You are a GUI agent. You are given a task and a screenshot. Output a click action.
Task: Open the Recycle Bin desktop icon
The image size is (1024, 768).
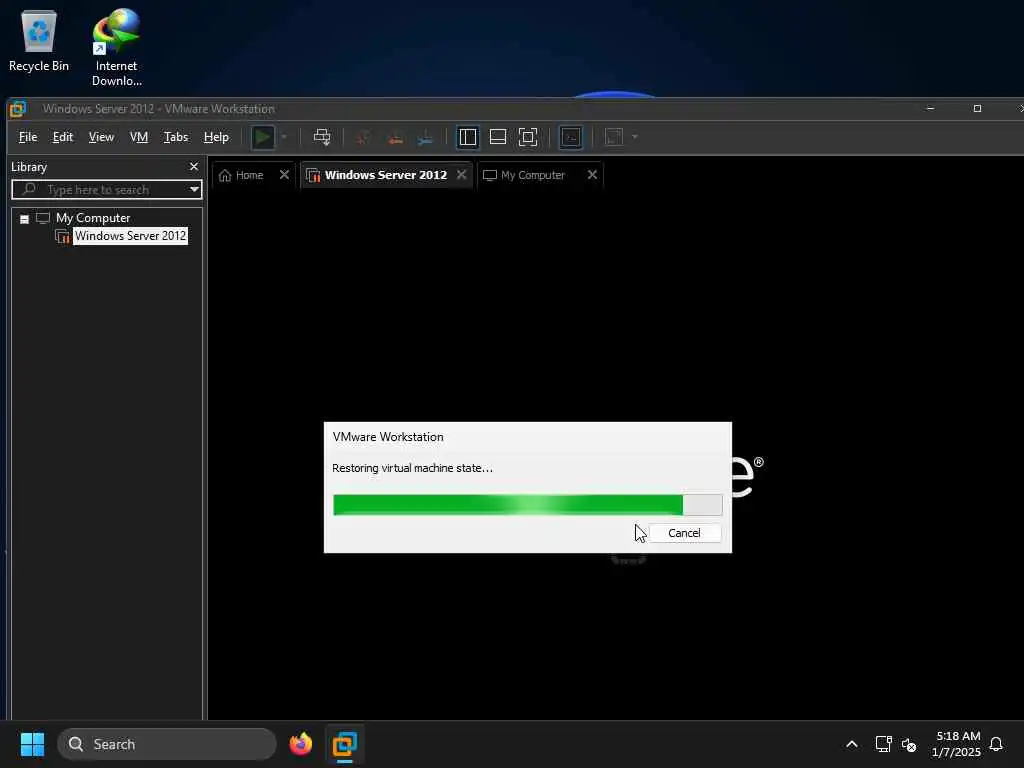tap(39, 41)
